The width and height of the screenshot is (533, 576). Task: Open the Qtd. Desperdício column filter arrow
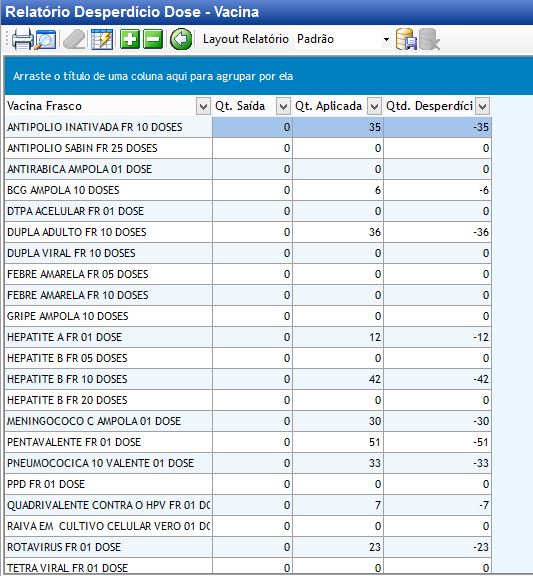483,107
